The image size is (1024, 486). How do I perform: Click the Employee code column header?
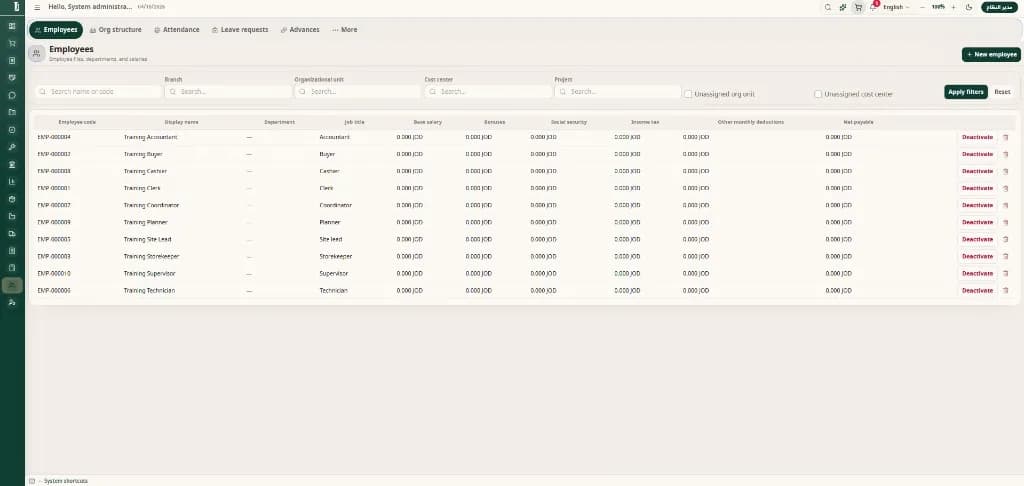[x=77, y=122]
